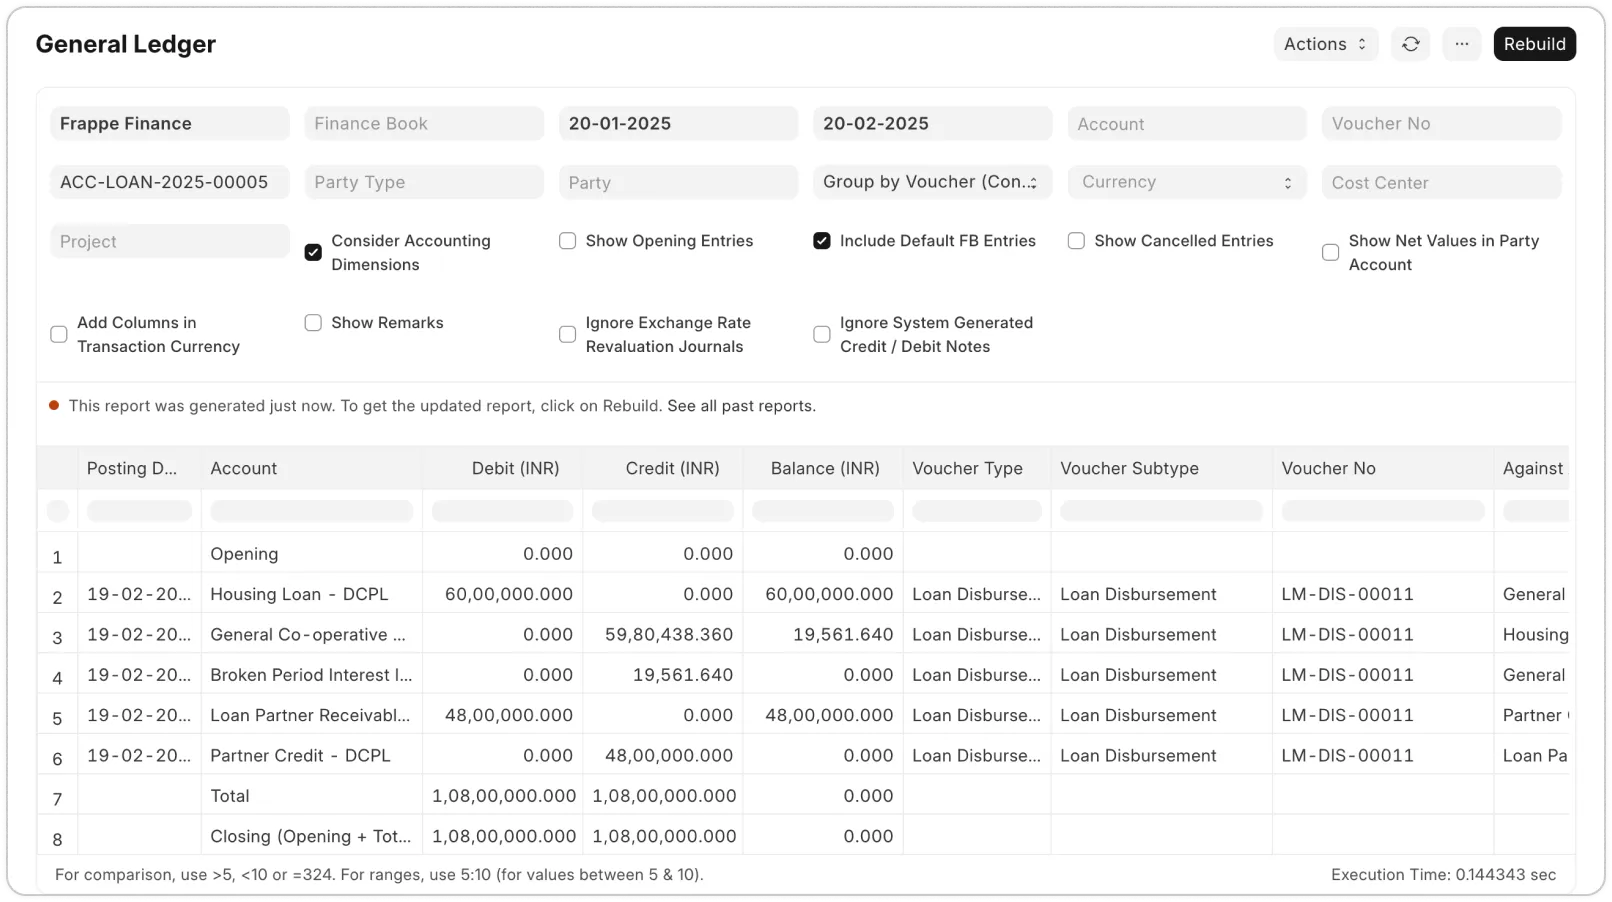1612x902 pixels.
Task: Enable Add Columns in Transaction Currency
Action: coord(59,334)
